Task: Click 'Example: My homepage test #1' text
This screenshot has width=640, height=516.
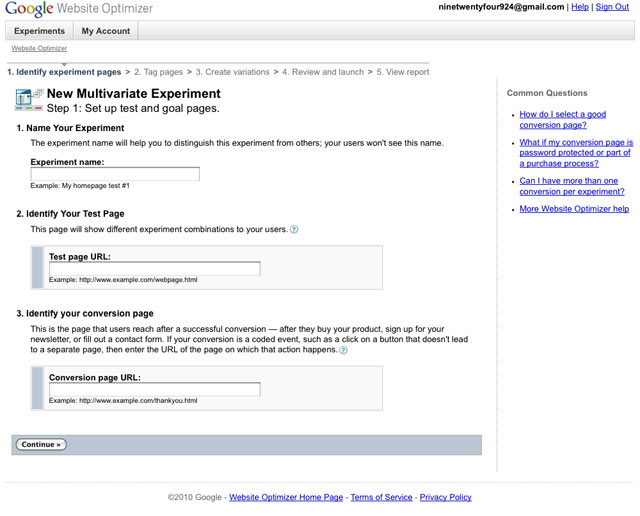Action: pos(80,186)
